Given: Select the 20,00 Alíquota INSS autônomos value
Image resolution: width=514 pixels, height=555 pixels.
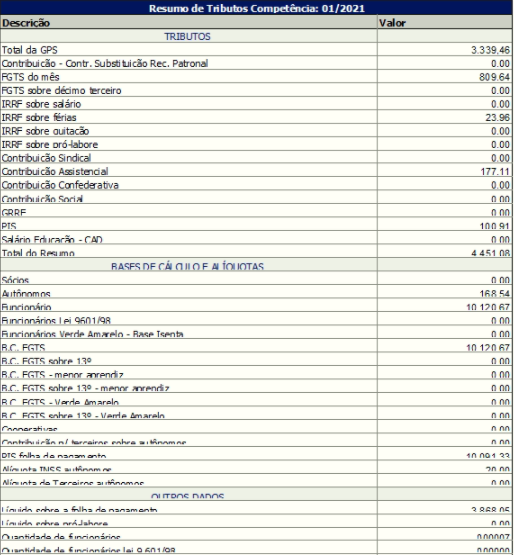Looking at the screenshot, I should [497, 470].
